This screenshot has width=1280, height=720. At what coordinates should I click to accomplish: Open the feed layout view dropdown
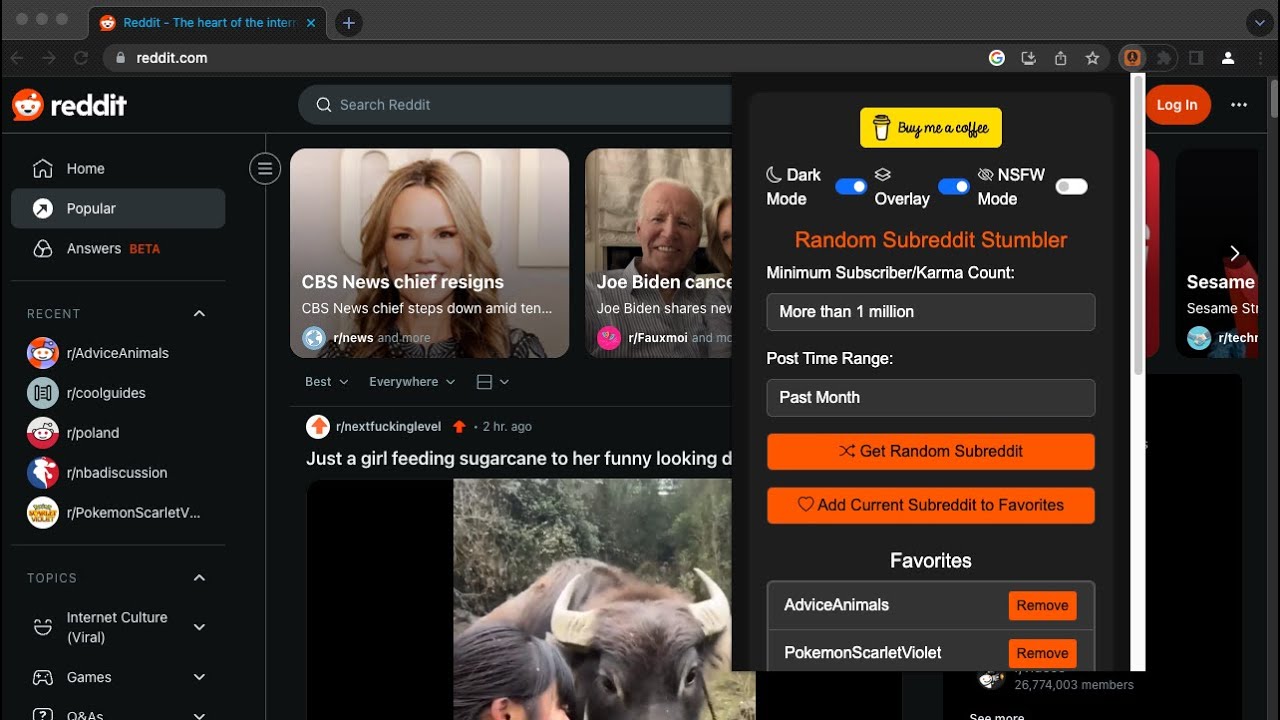[493, 382]
